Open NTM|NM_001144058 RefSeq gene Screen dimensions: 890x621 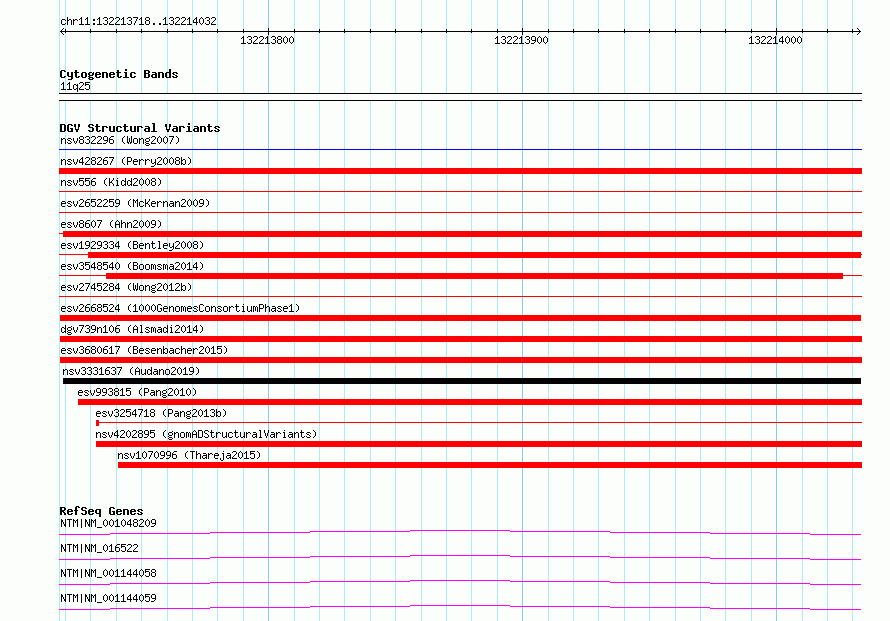[108, 573]
